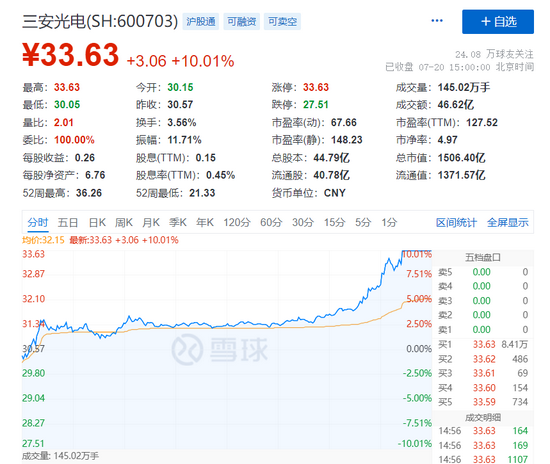Image resolution: width=550 pixels, height=464 pixels.
Task: Click the 货币单位 value CNY
Action: (335, 193)
